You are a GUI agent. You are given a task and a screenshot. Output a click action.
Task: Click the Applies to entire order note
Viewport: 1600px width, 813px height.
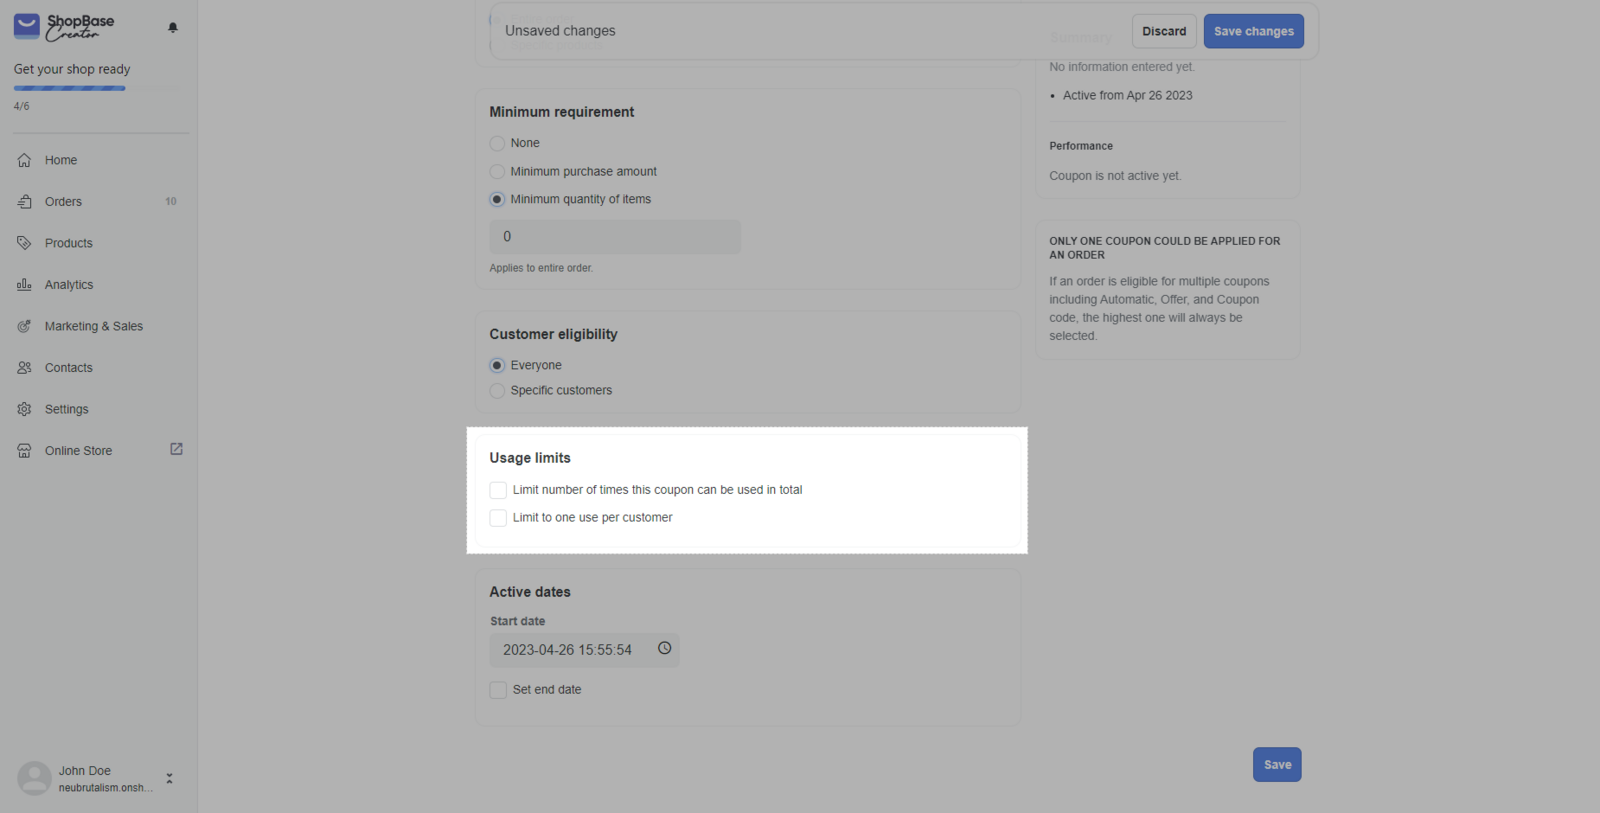[x=541, y=268]
